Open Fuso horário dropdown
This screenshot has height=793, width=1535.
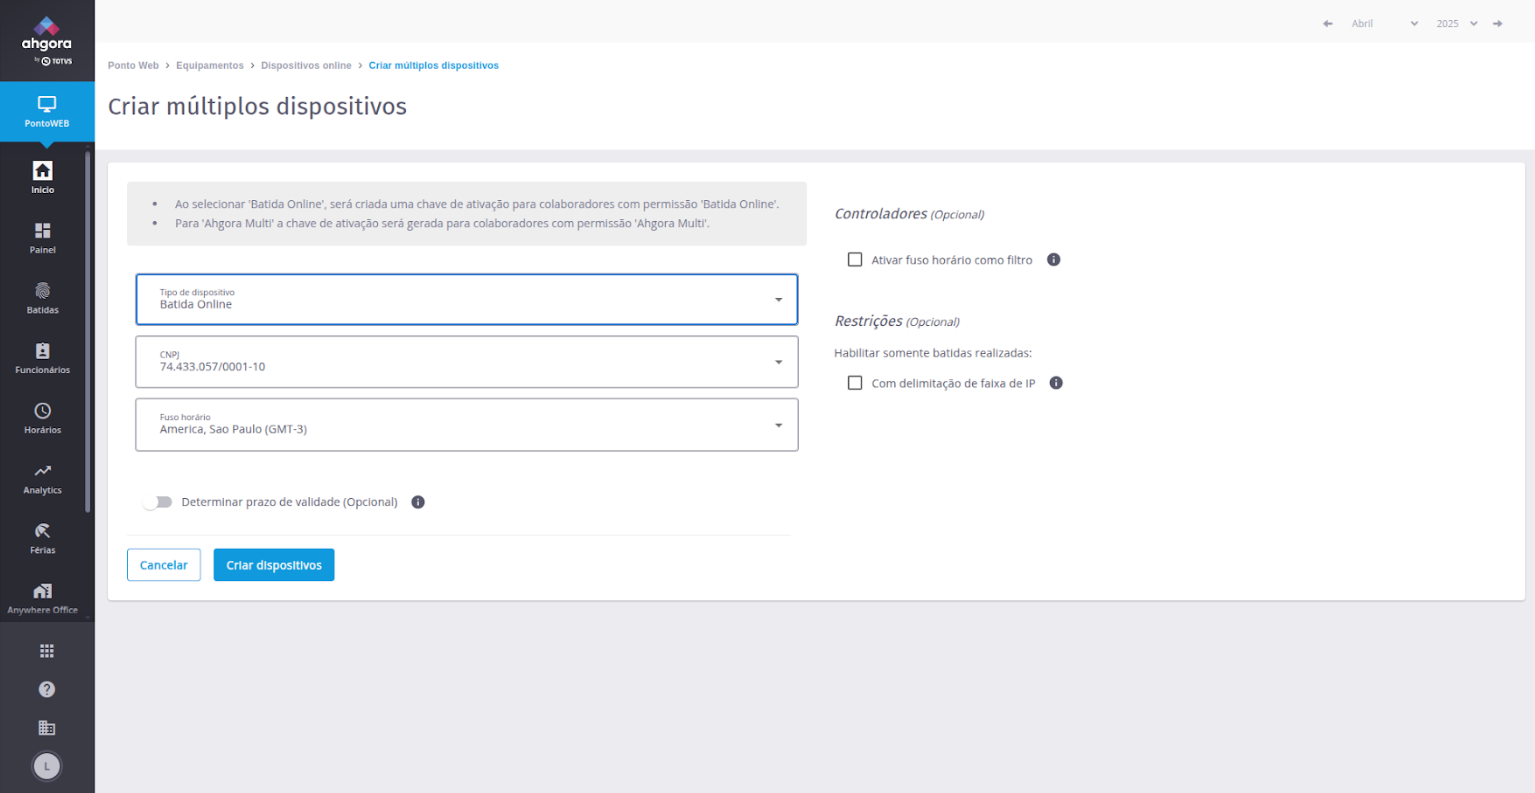467,425
